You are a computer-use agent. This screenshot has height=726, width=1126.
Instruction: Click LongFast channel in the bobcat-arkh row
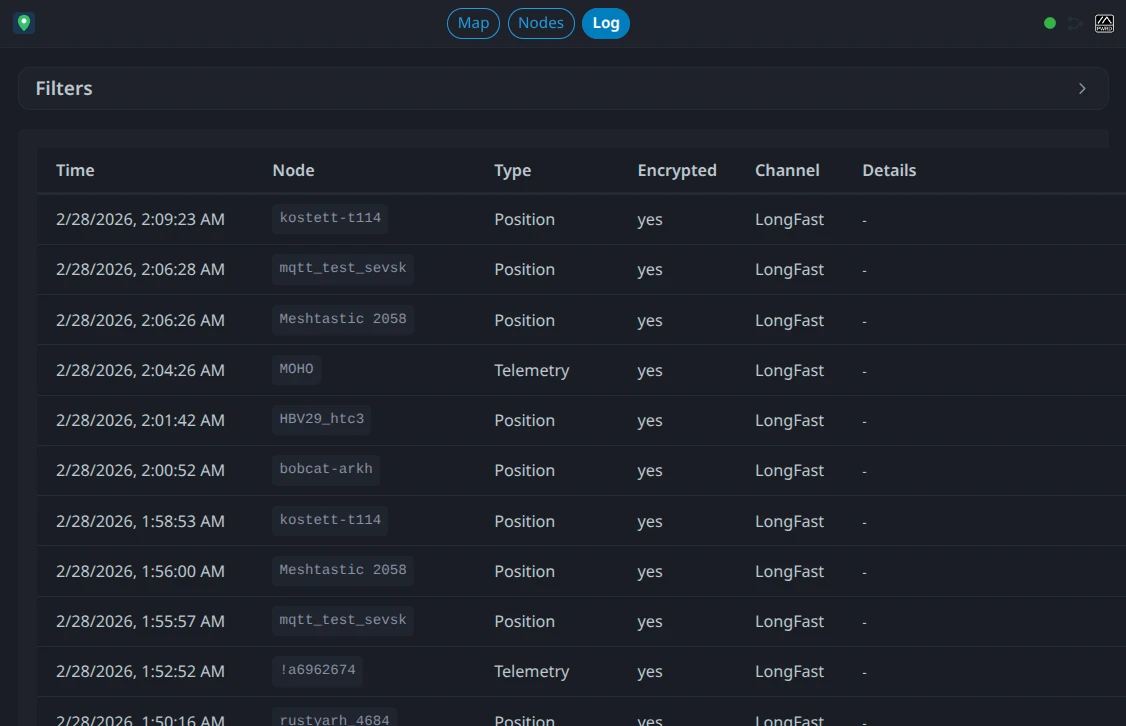[x=788, y=470]
